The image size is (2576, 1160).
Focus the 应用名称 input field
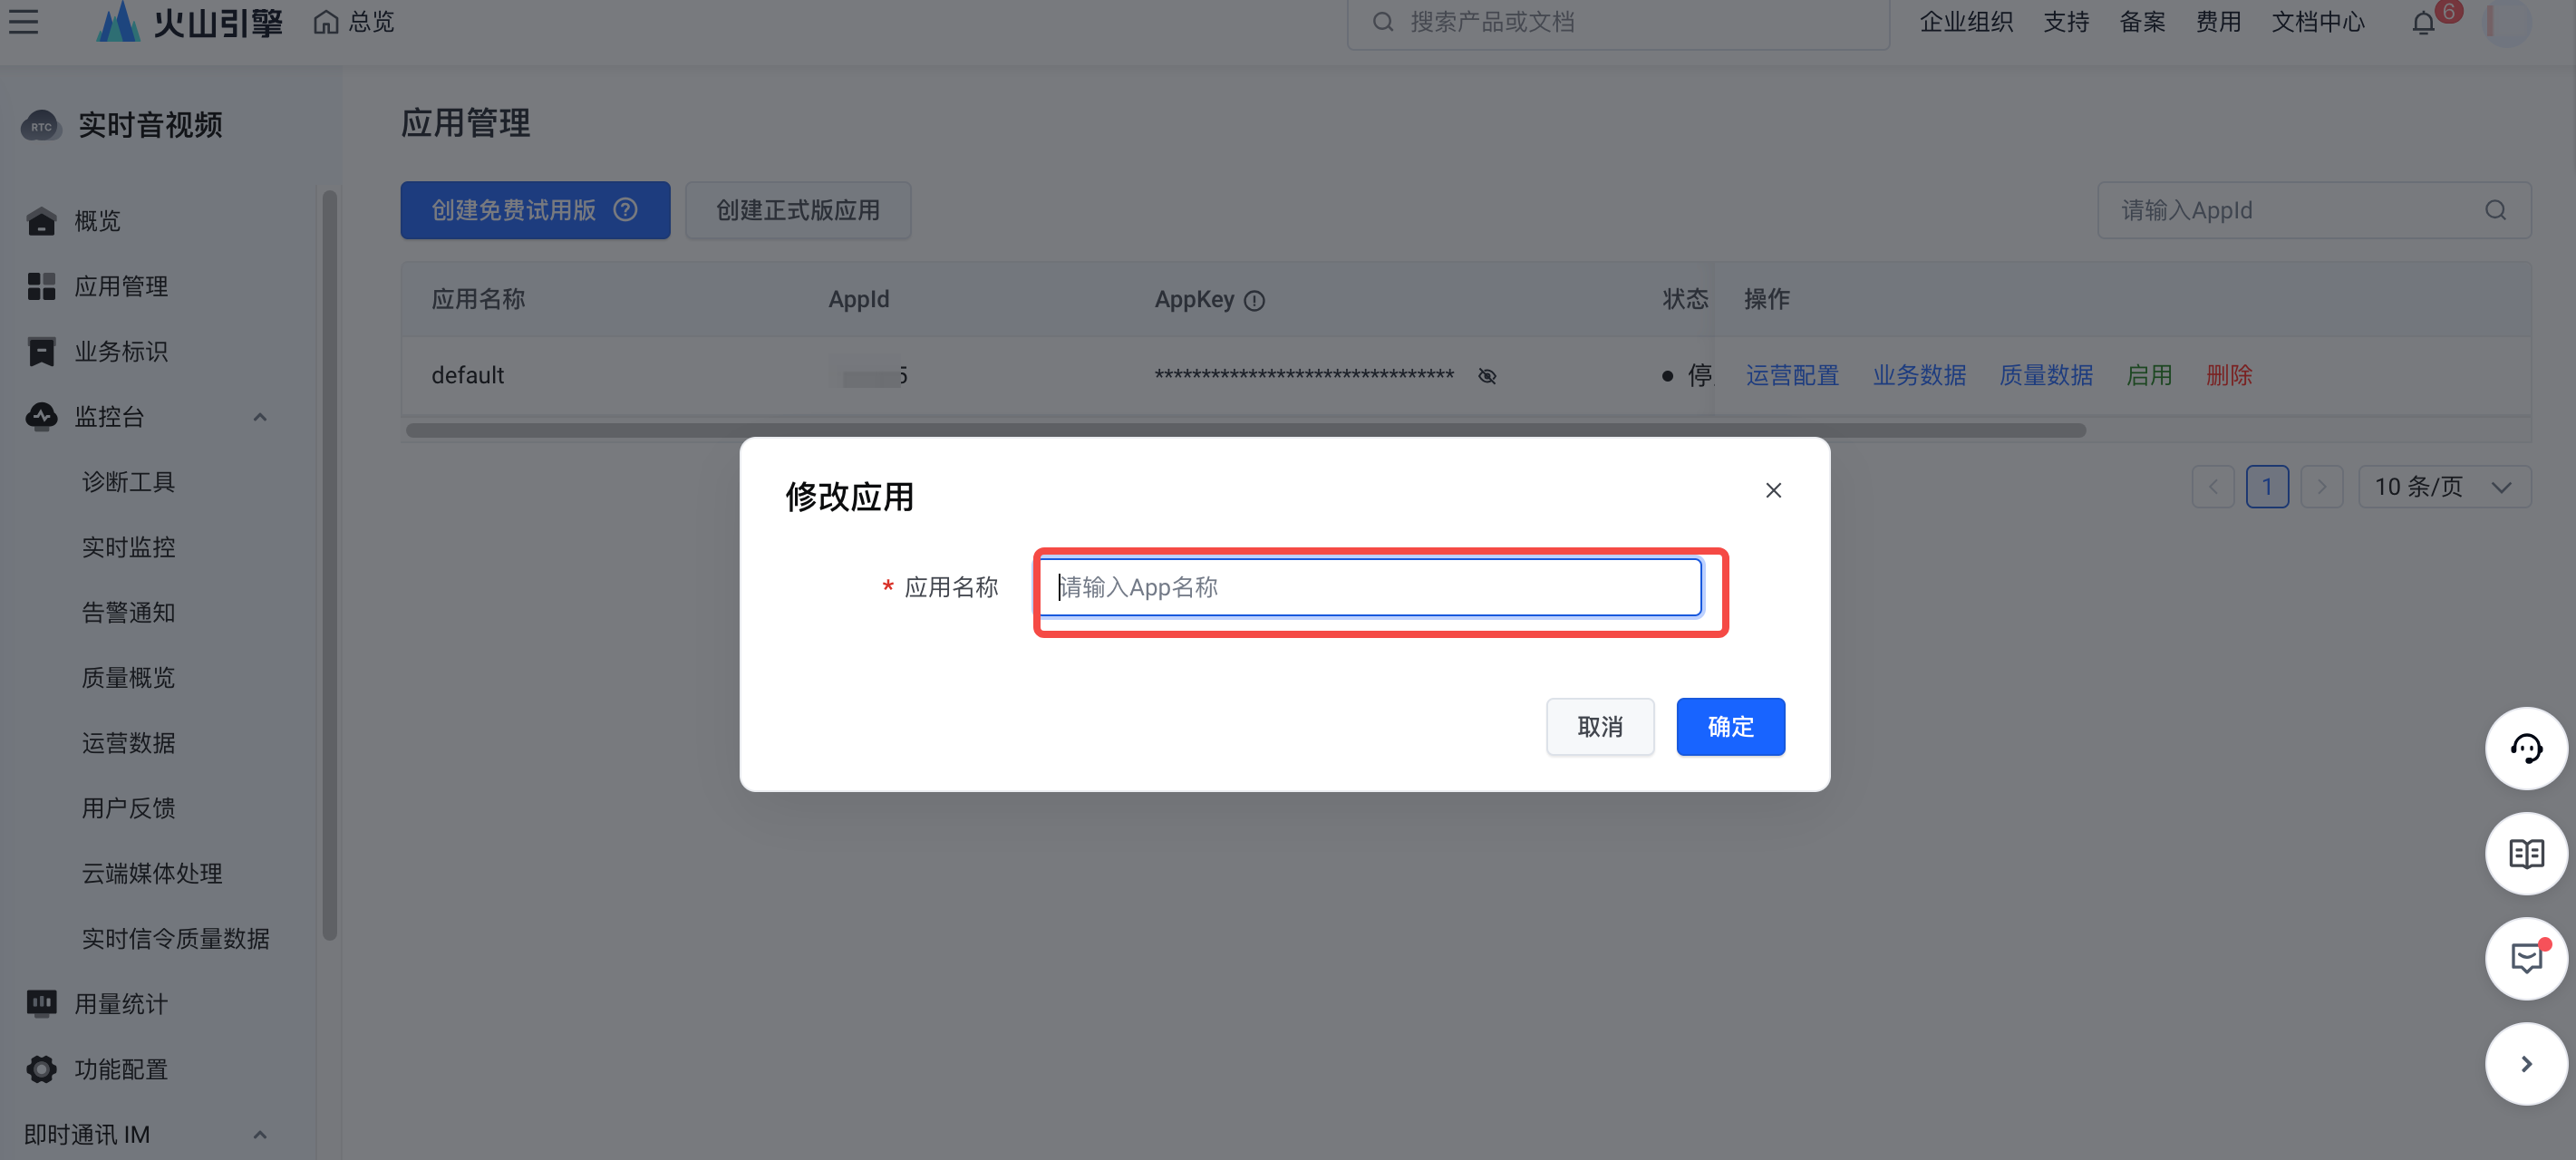pos(1370,587)
